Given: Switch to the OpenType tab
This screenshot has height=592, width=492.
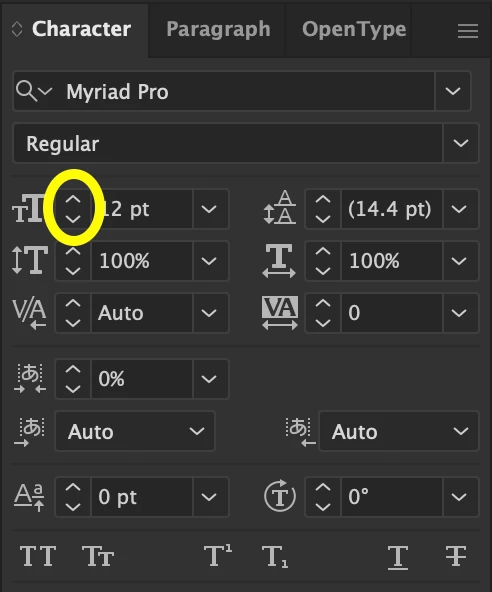Looking at the screenshot, I should click(x=354, y=29).
